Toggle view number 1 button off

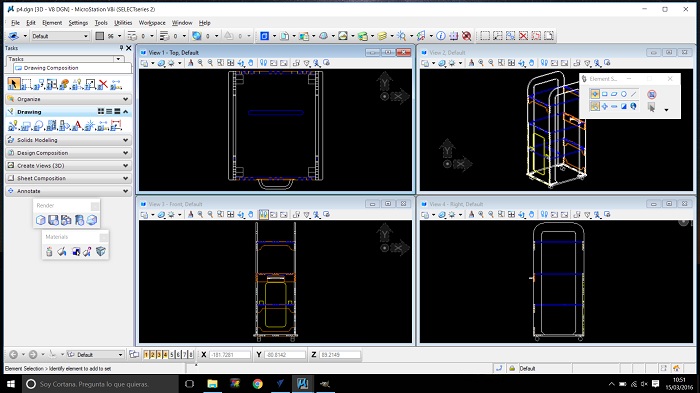coord(146,355)
